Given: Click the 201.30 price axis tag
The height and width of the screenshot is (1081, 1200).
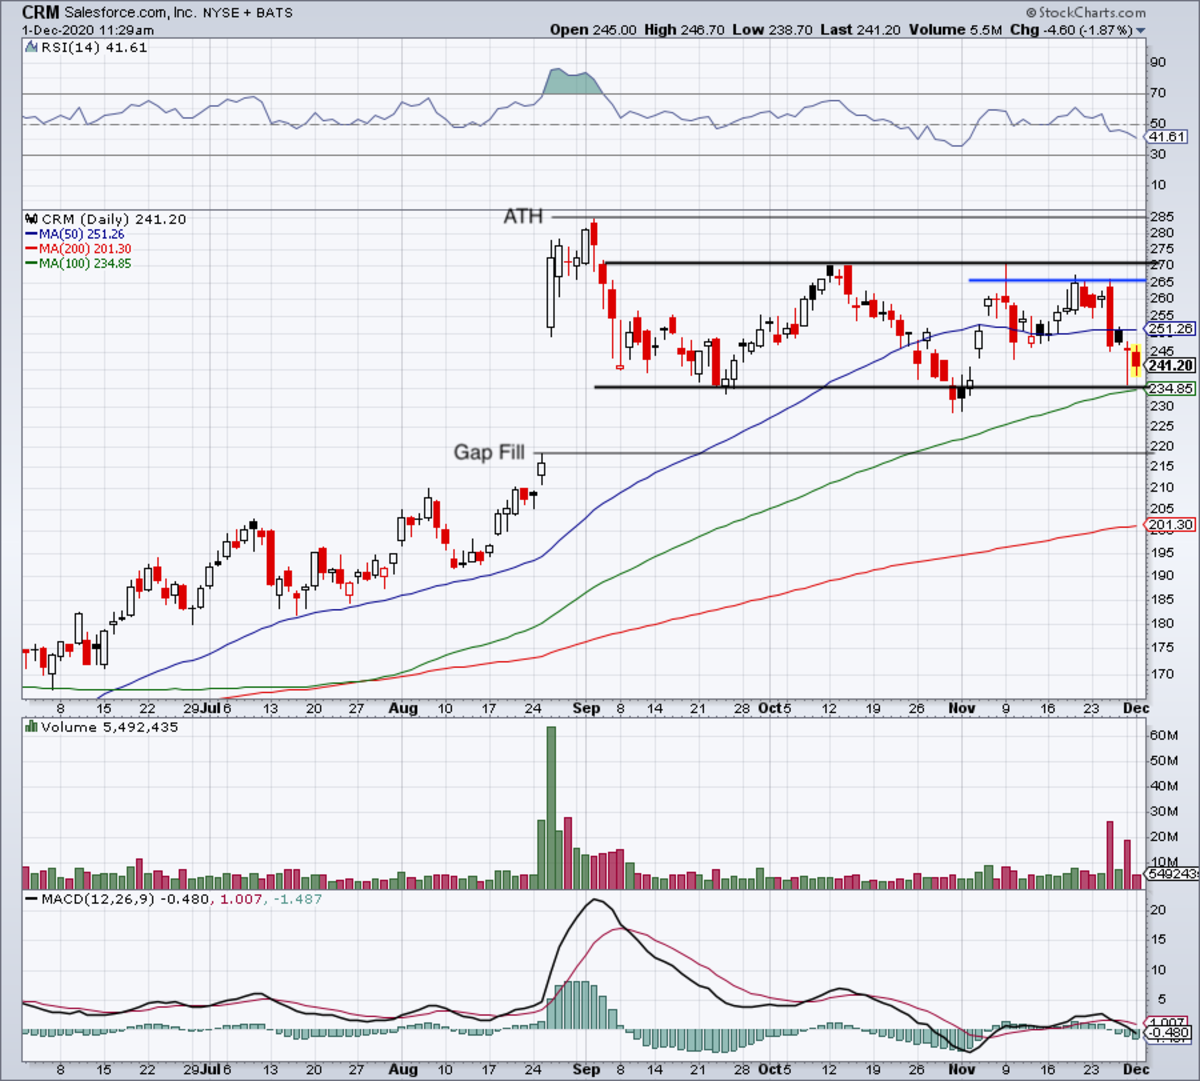Looking at the screenshot, I should (x=1170, y=525).
